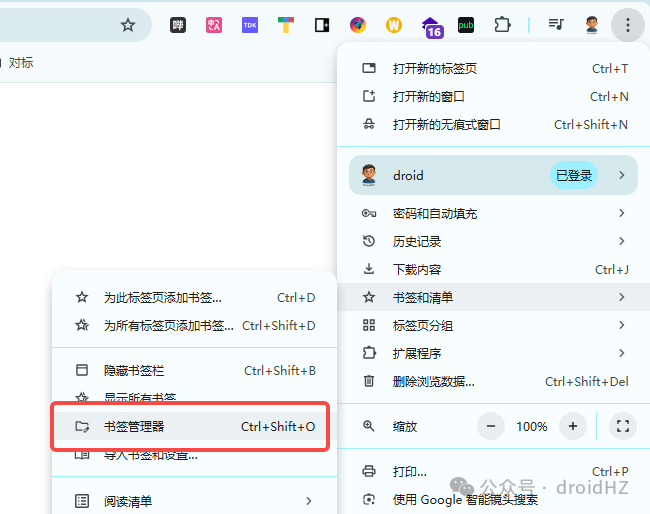Toggle 隐藏书签栏 option
Image resolution: width=650 pixels, height=514 pixels.
(x=195, y=371)
